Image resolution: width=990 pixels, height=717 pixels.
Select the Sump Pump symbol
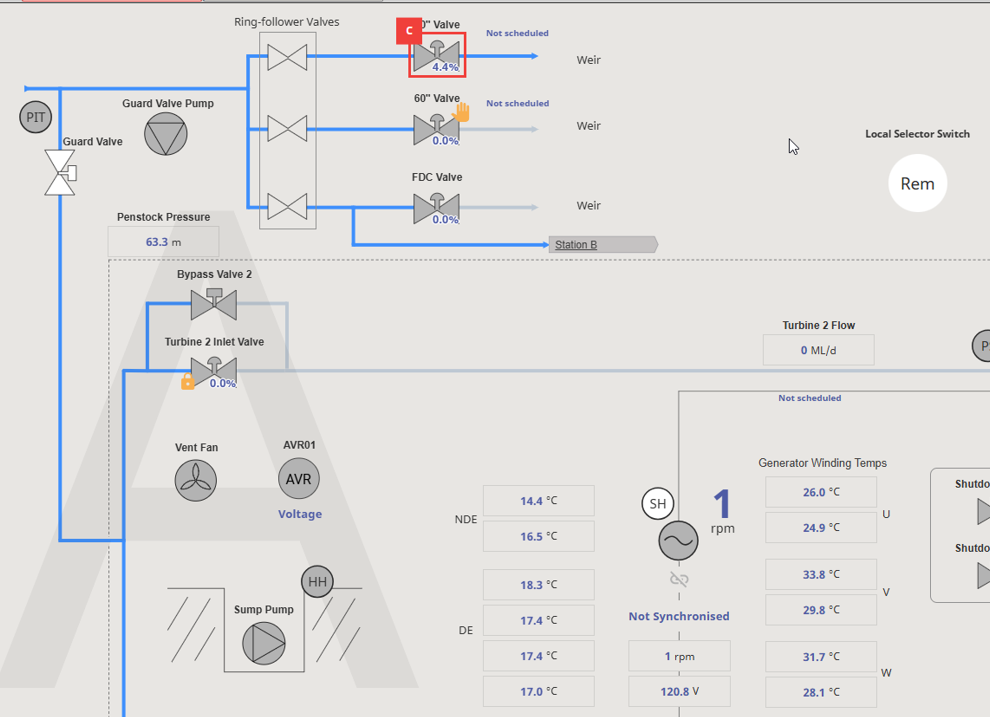click(264, 643)
